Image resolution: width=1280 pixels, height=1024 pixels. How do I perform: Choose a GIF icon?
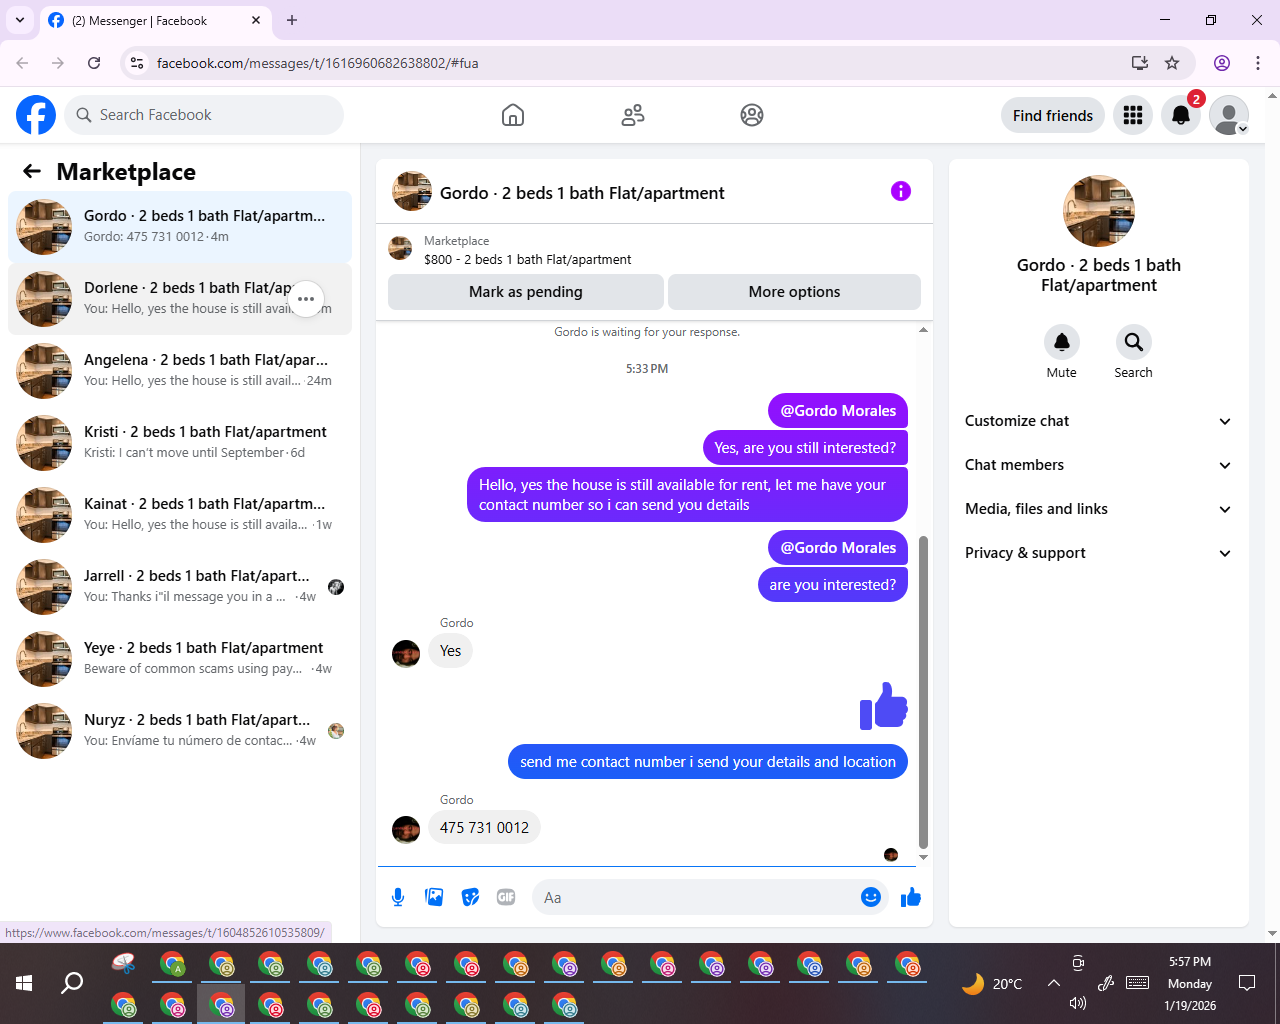(506, 897)
